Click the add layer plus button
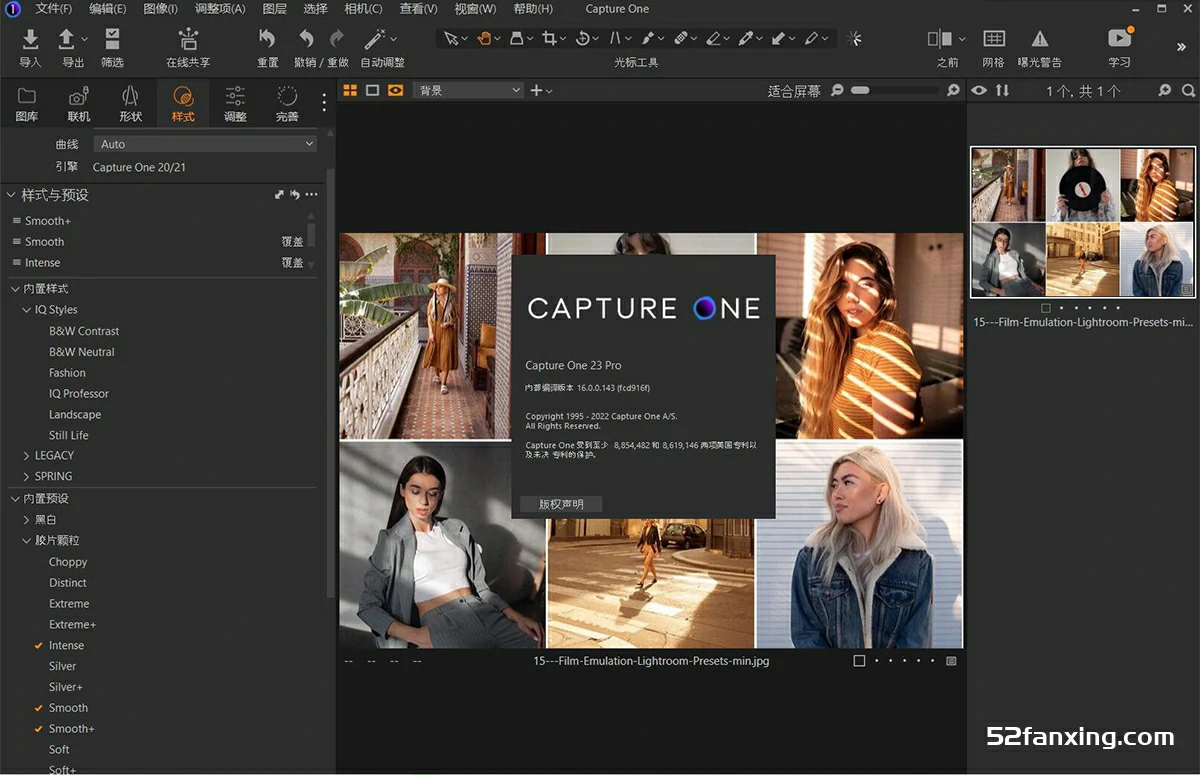 pyautogui.click(x=536, y=90)
